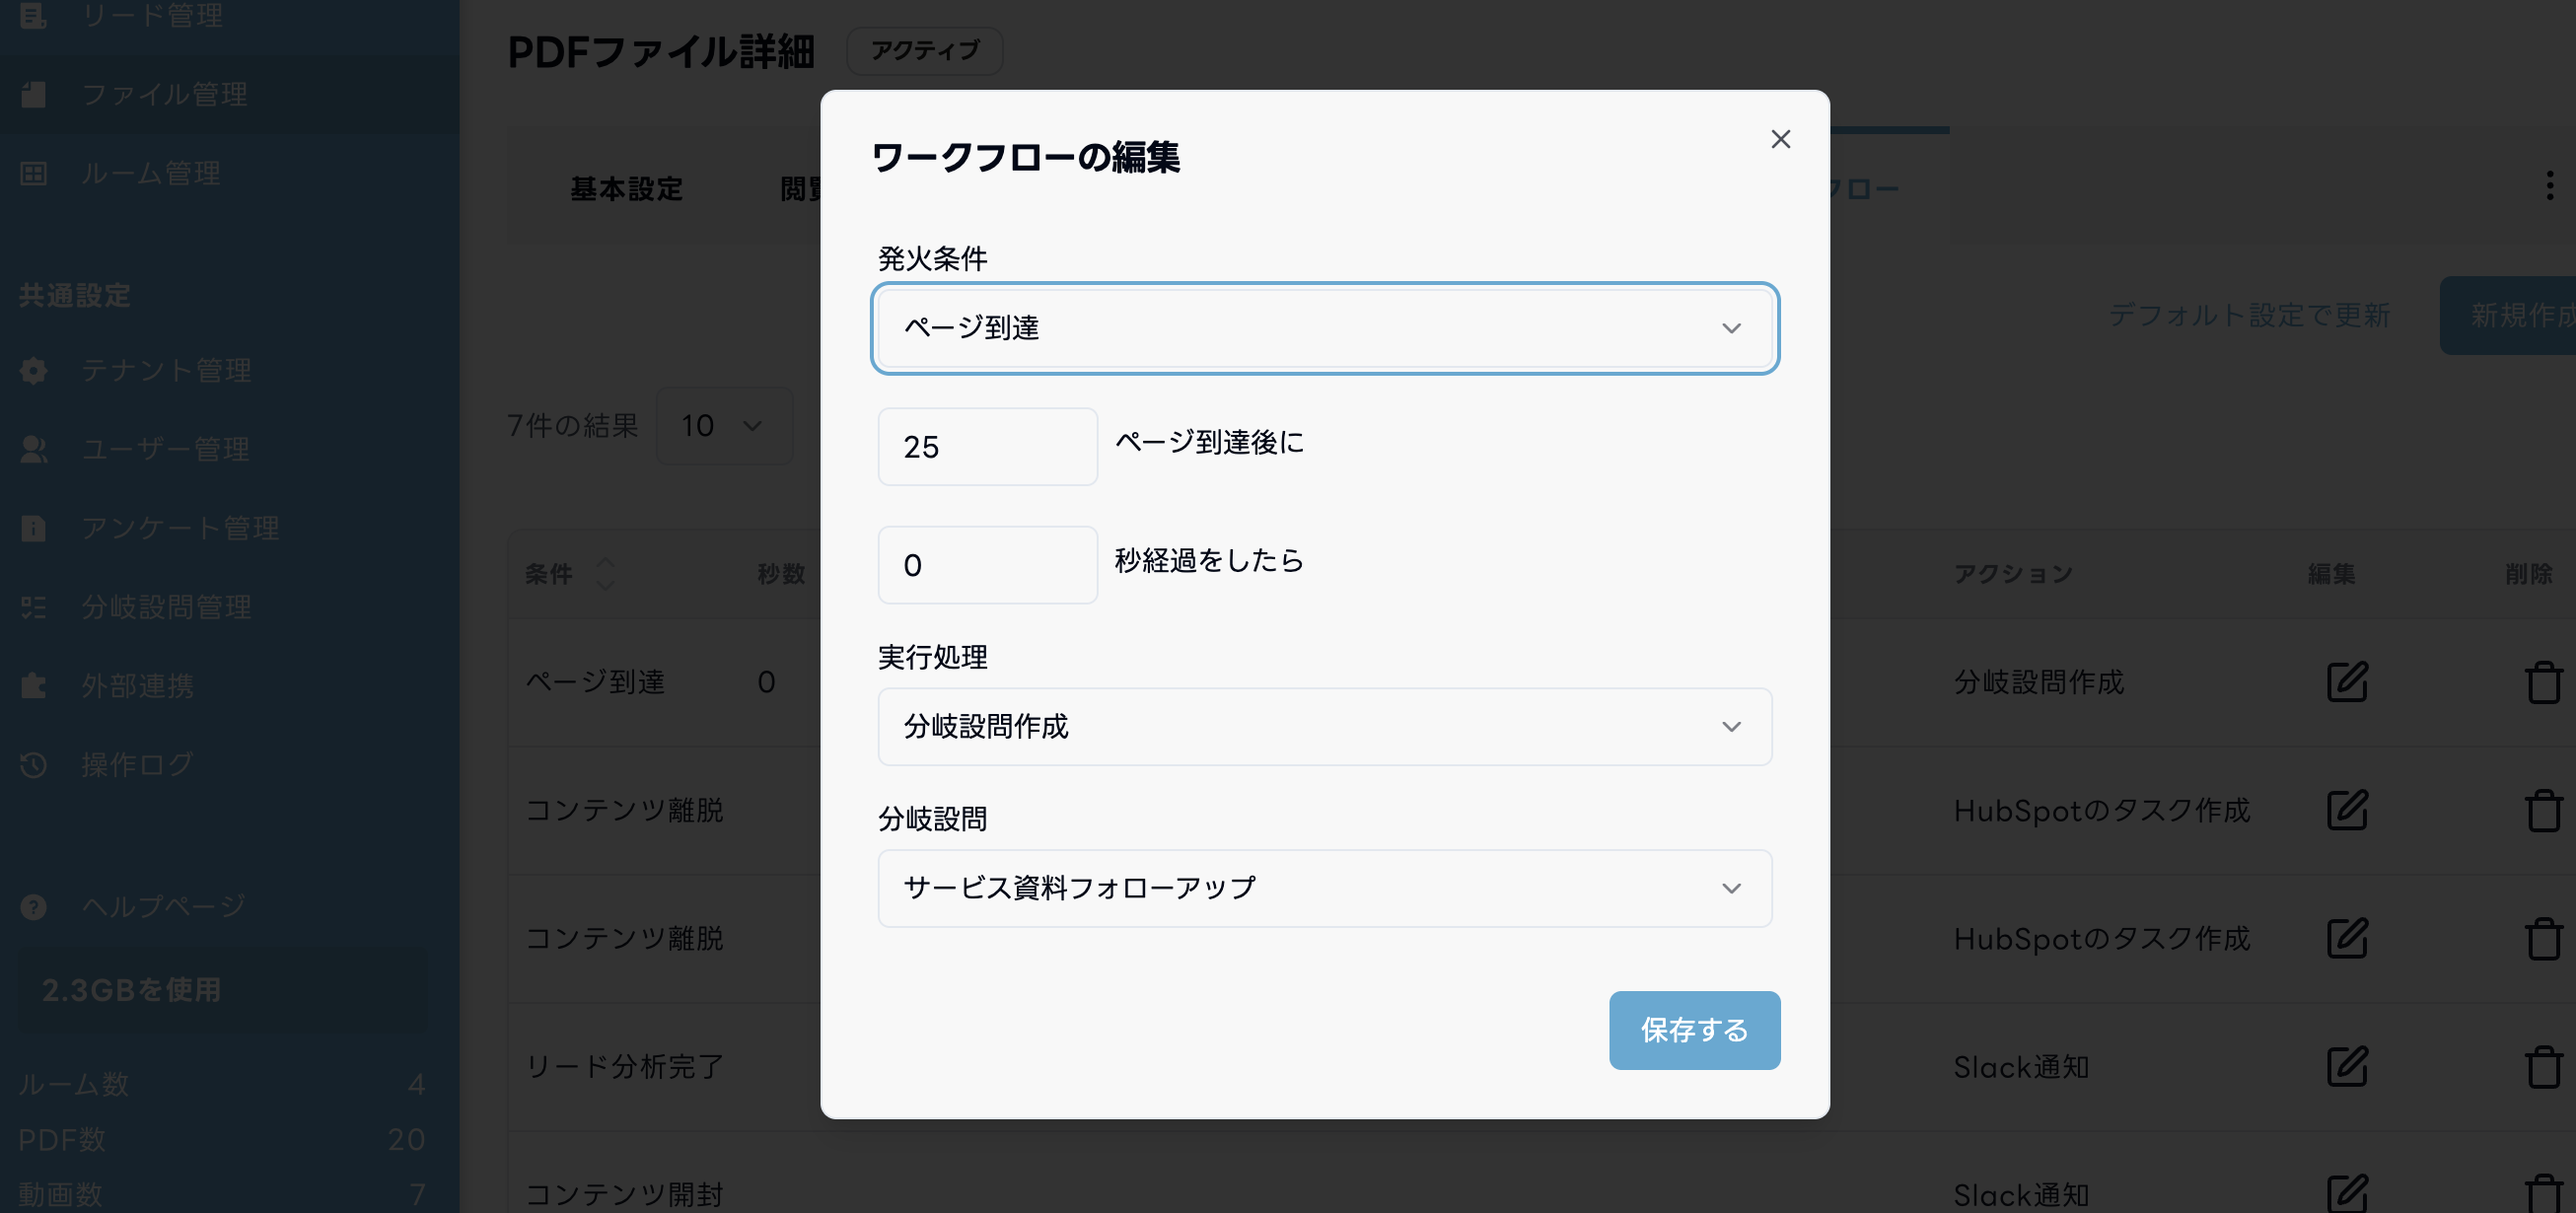The width and height of the screenshot is (2576, 1213).
Task: Click the operation log history icon
Action: click(x=33, y=764)
